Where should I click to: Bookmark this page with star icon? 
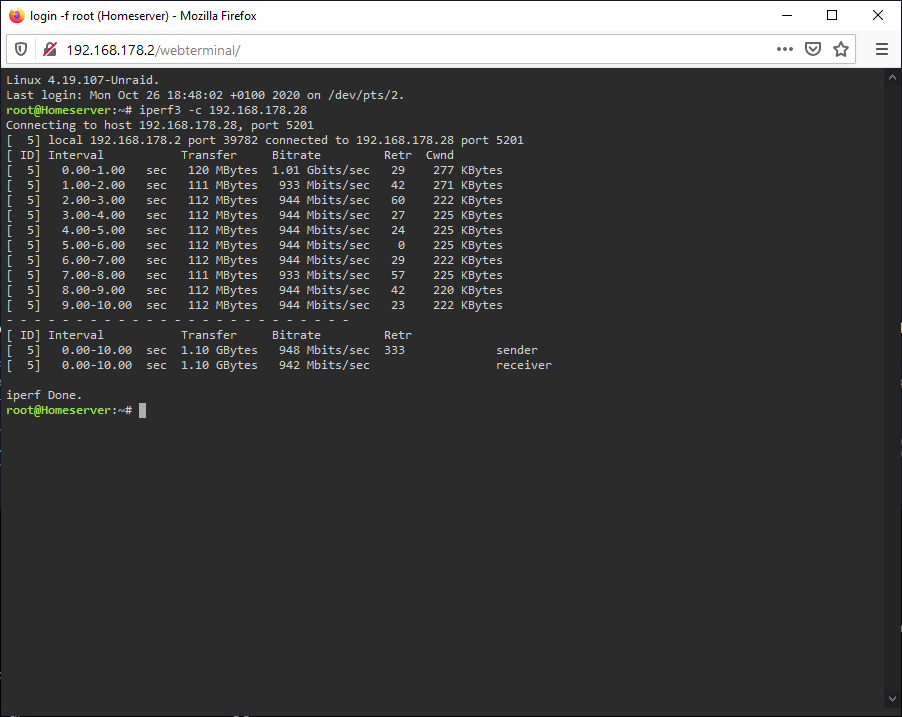(841, 49)
